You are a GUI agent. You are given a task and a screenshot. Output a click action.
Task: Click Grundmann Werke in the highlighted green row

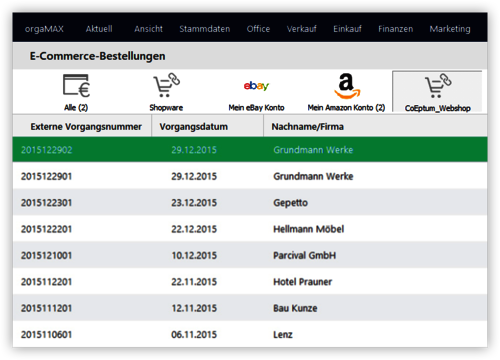coord(313,150)
